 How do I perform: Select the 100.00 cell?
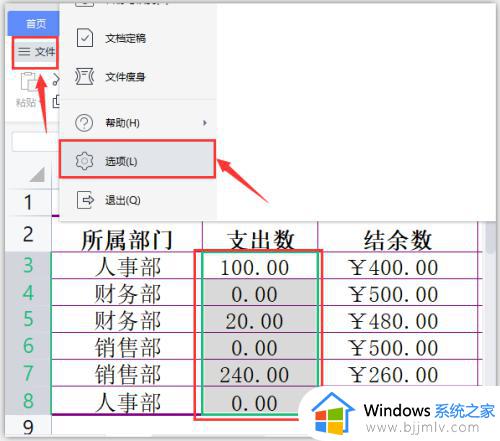(260, 266)
